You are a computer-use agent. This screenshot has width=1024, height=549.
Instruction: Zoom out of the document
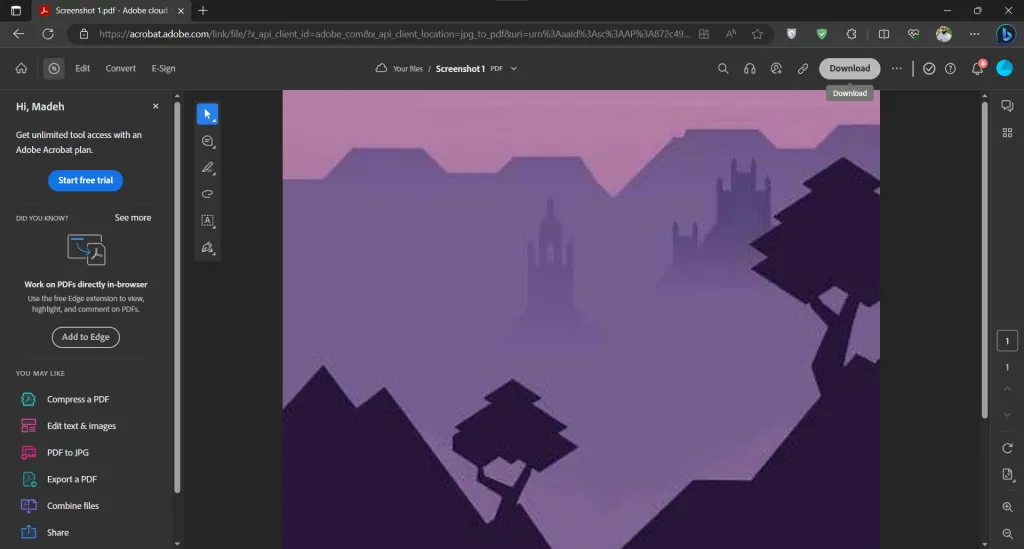tap(1007, 534)
